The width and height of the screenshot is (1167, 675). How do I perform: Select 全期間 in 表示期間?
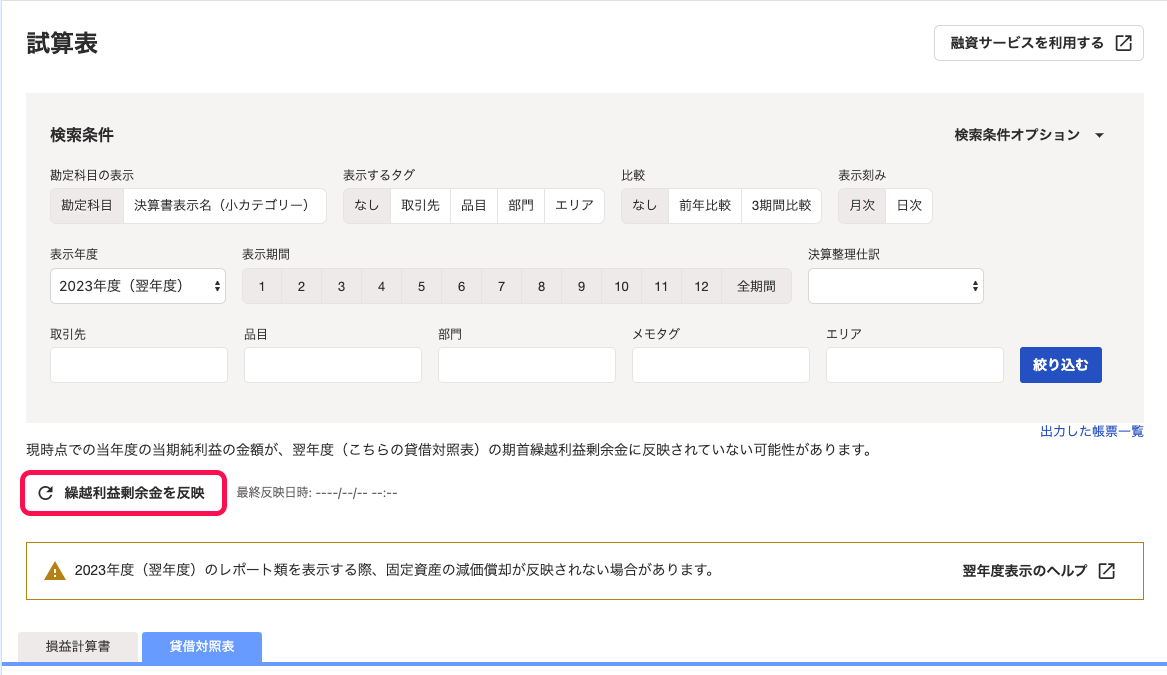[x=756, y=287]
